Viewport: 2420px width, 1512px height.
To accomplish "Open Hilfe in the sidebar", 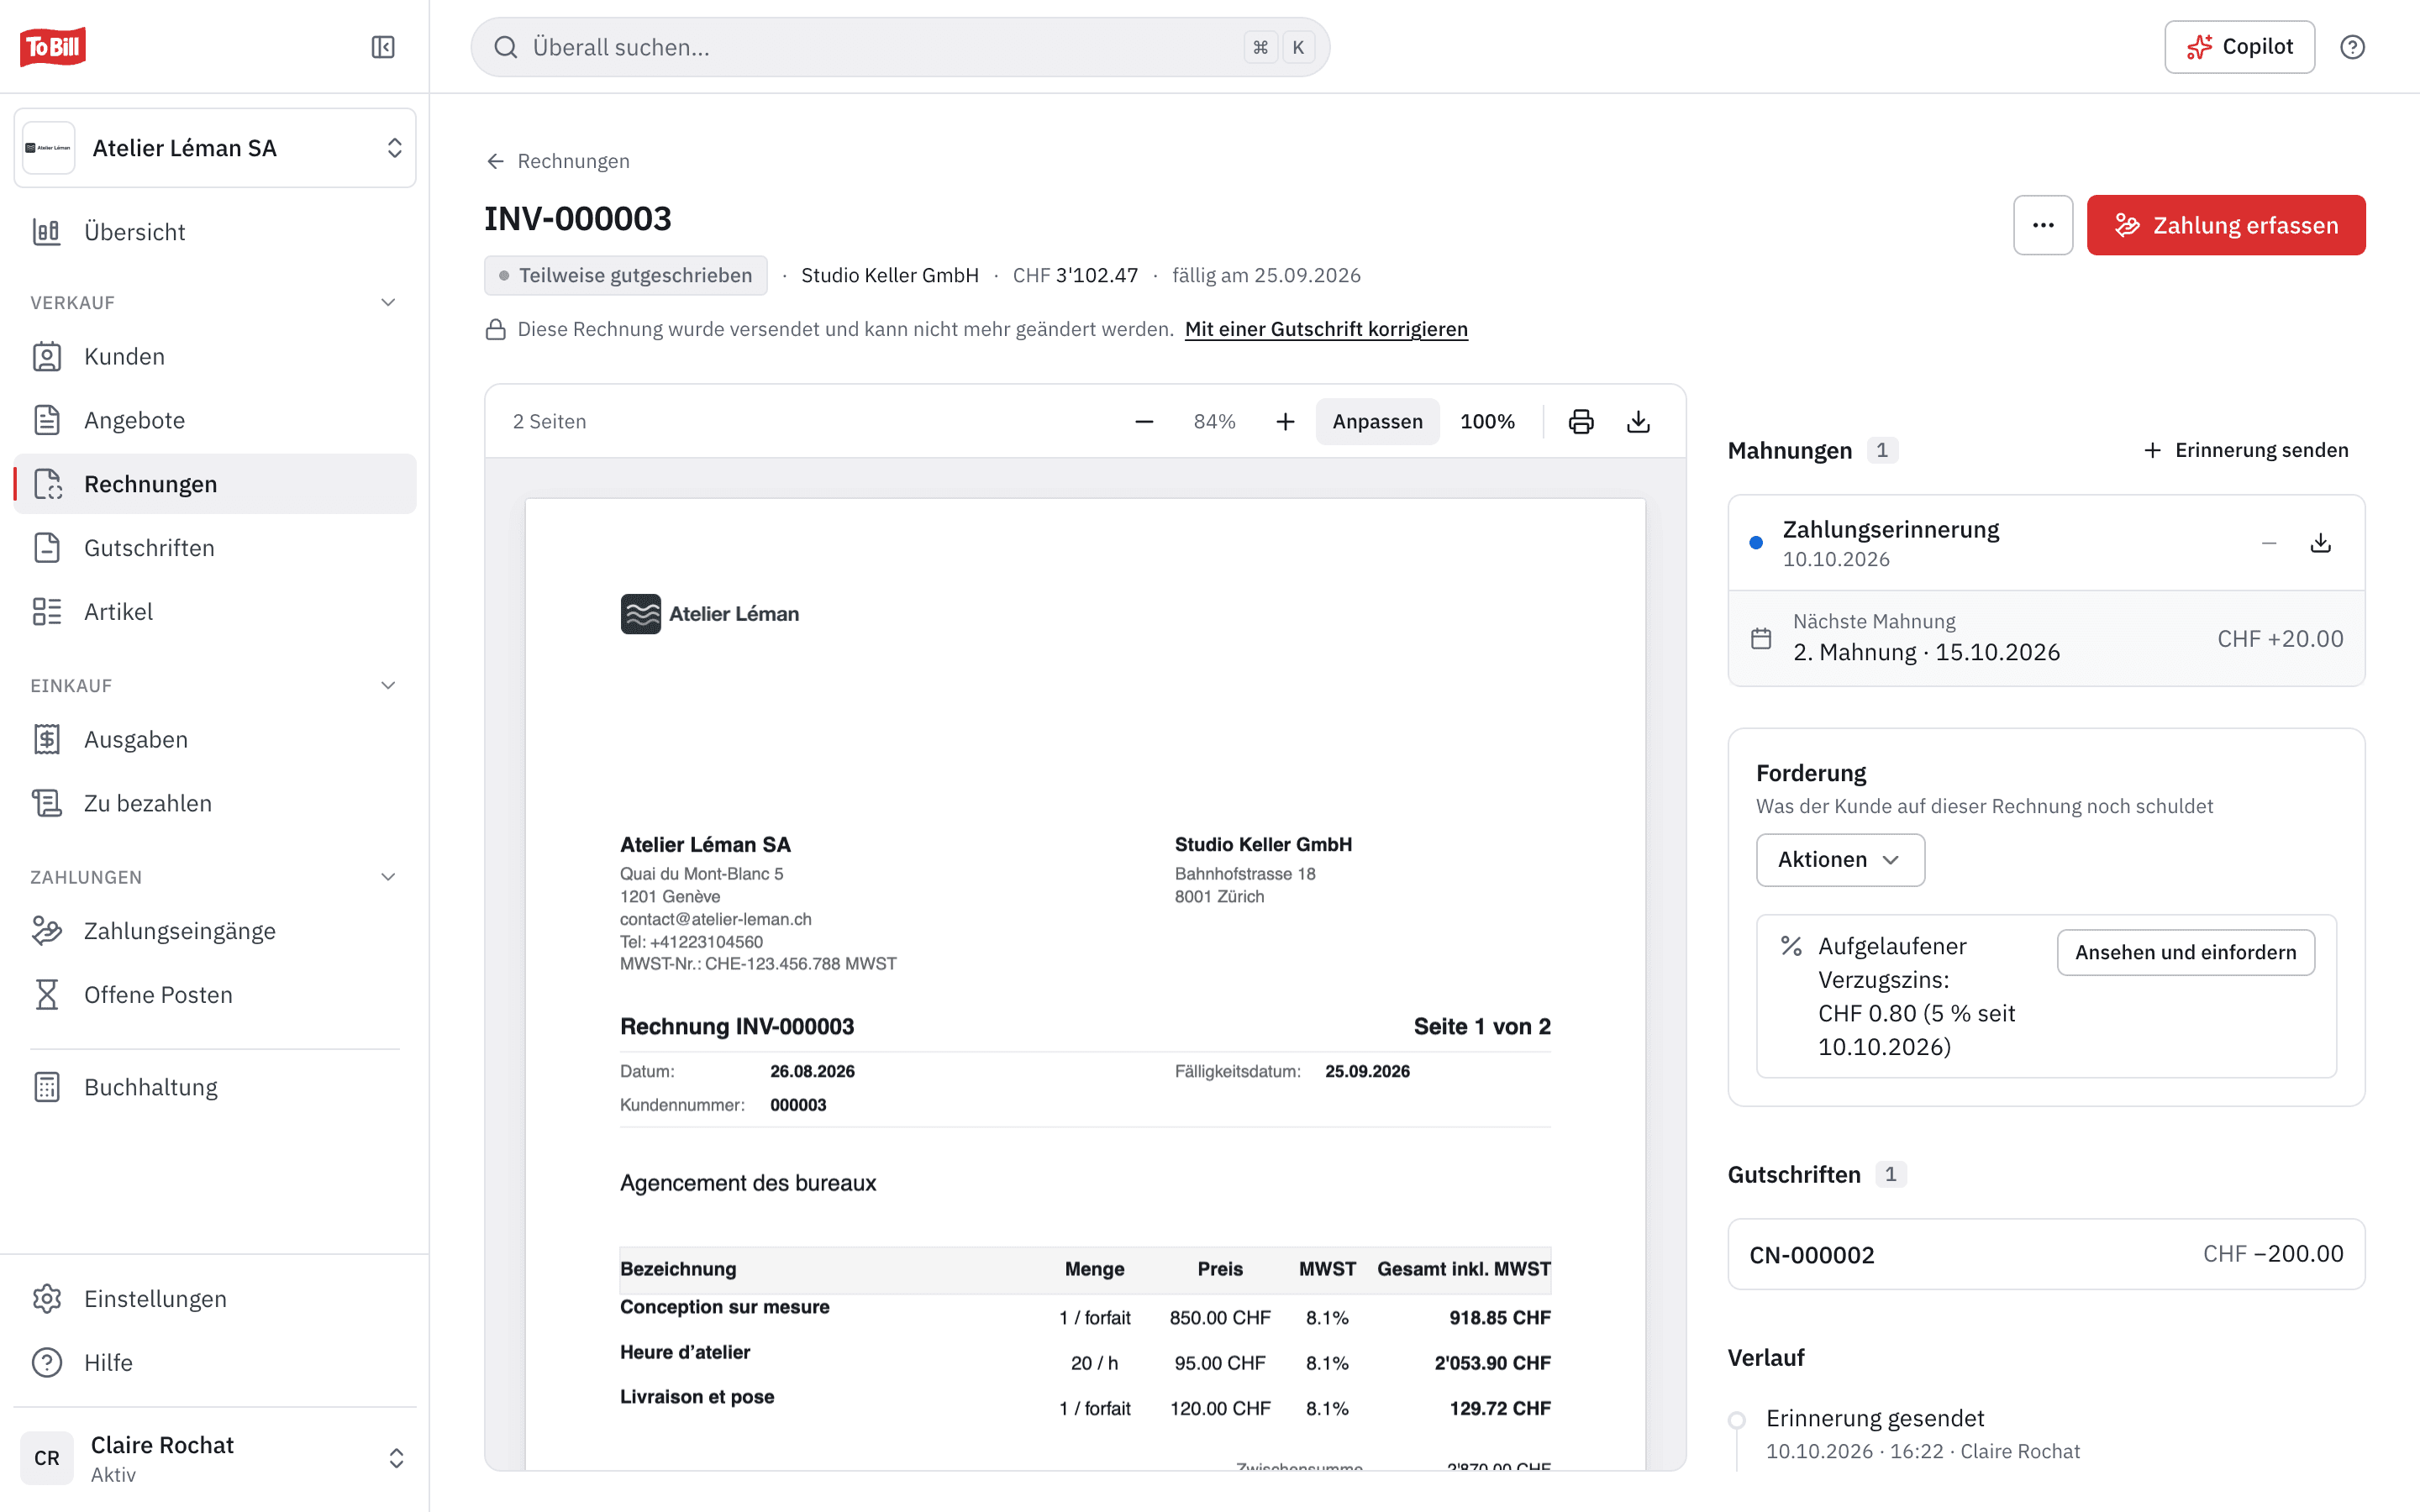I will tap(215, 1362).
